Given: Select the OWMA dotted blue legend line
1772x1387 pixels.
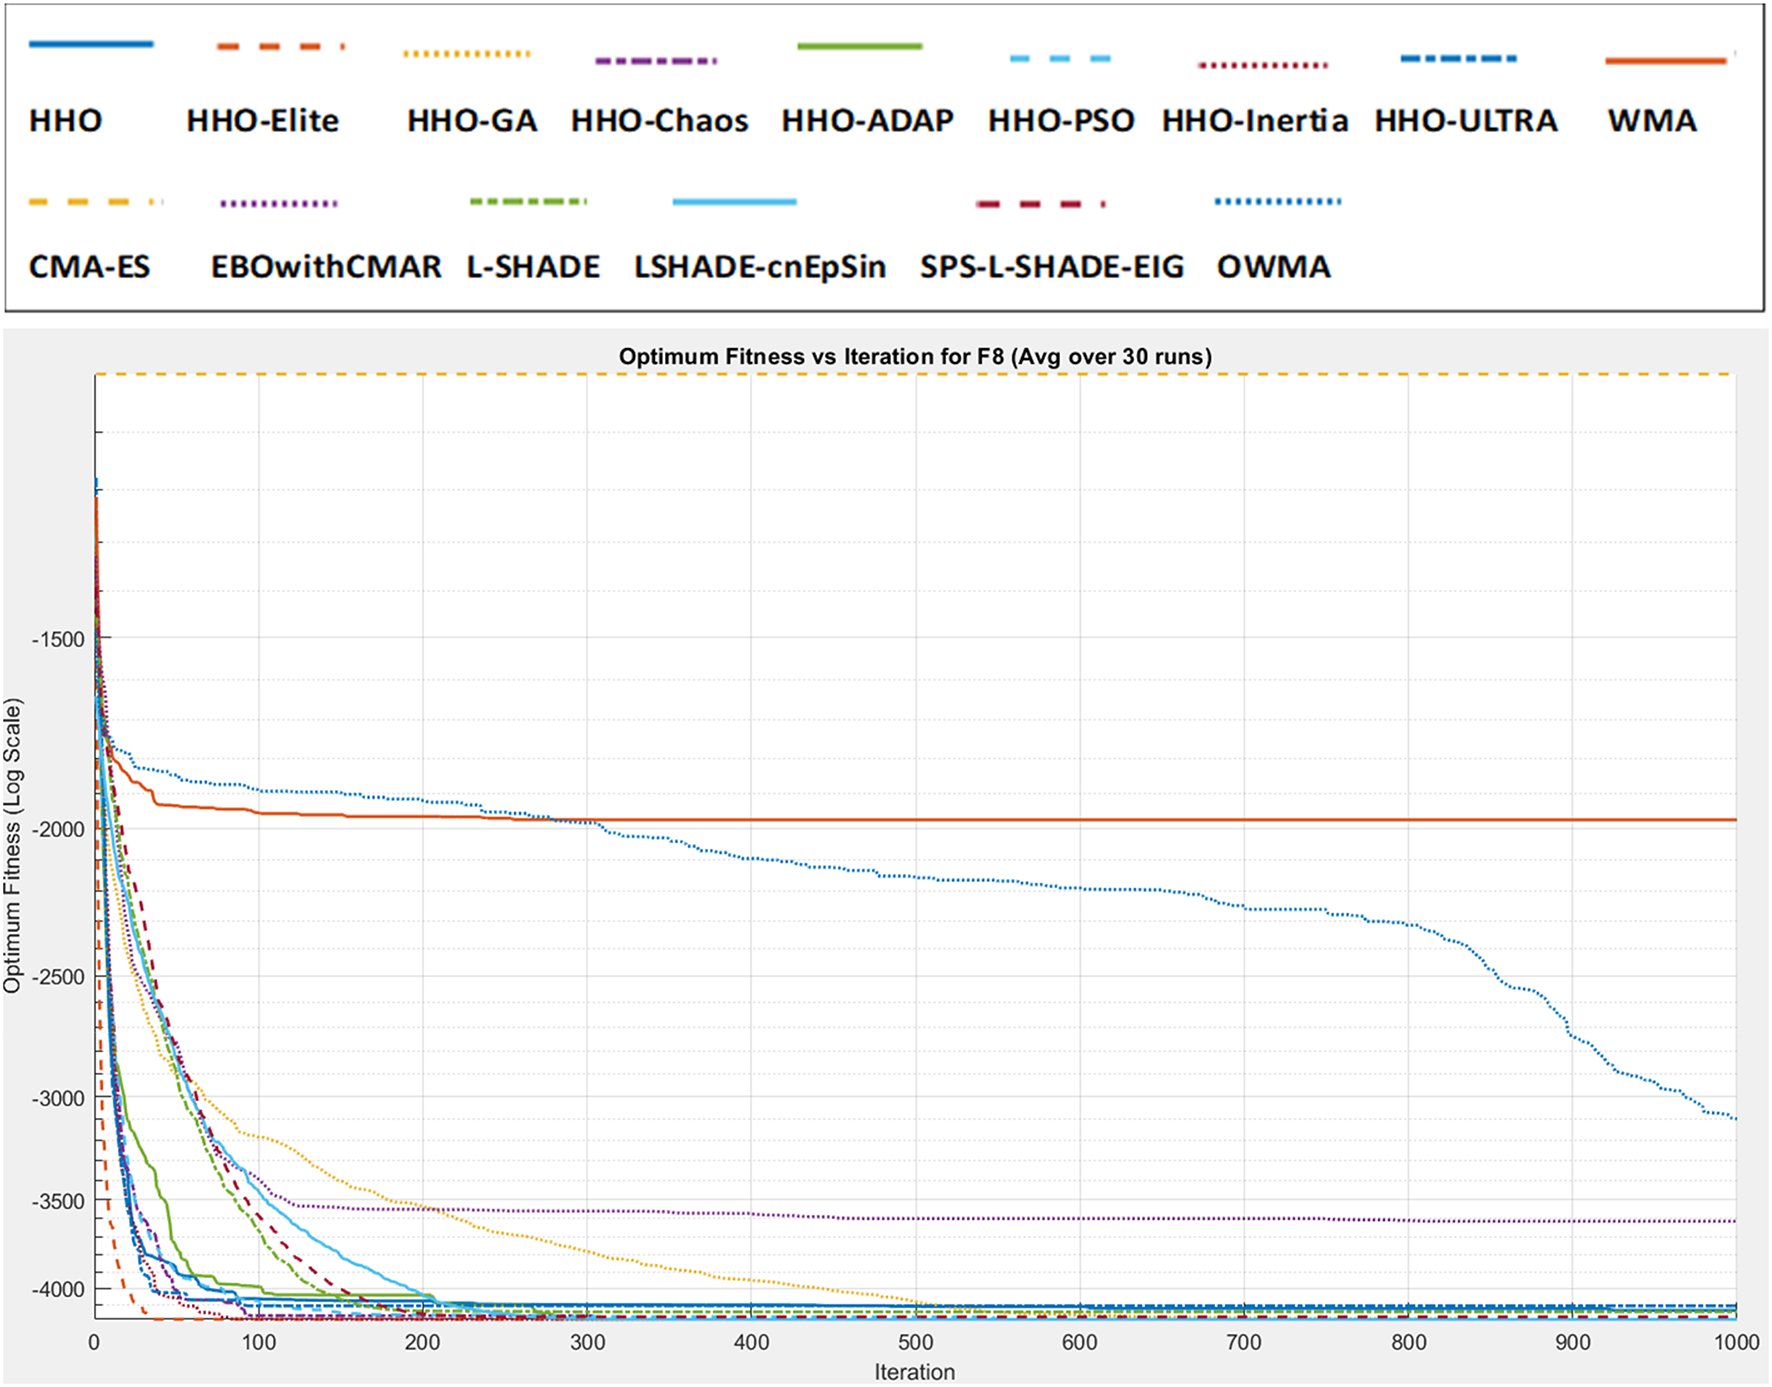Looking at the screenshot, I should click(x=1277, y=202).
